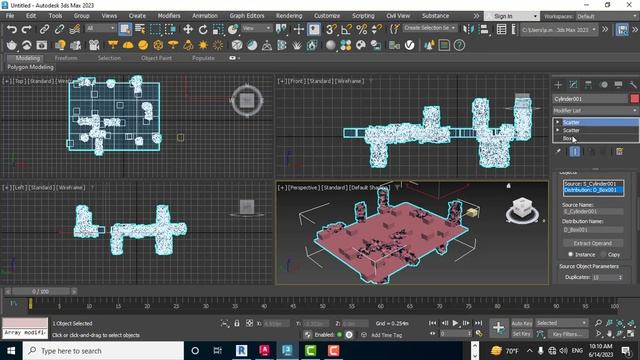
Task: Click the Auto Key button
Action: (522, 323)
